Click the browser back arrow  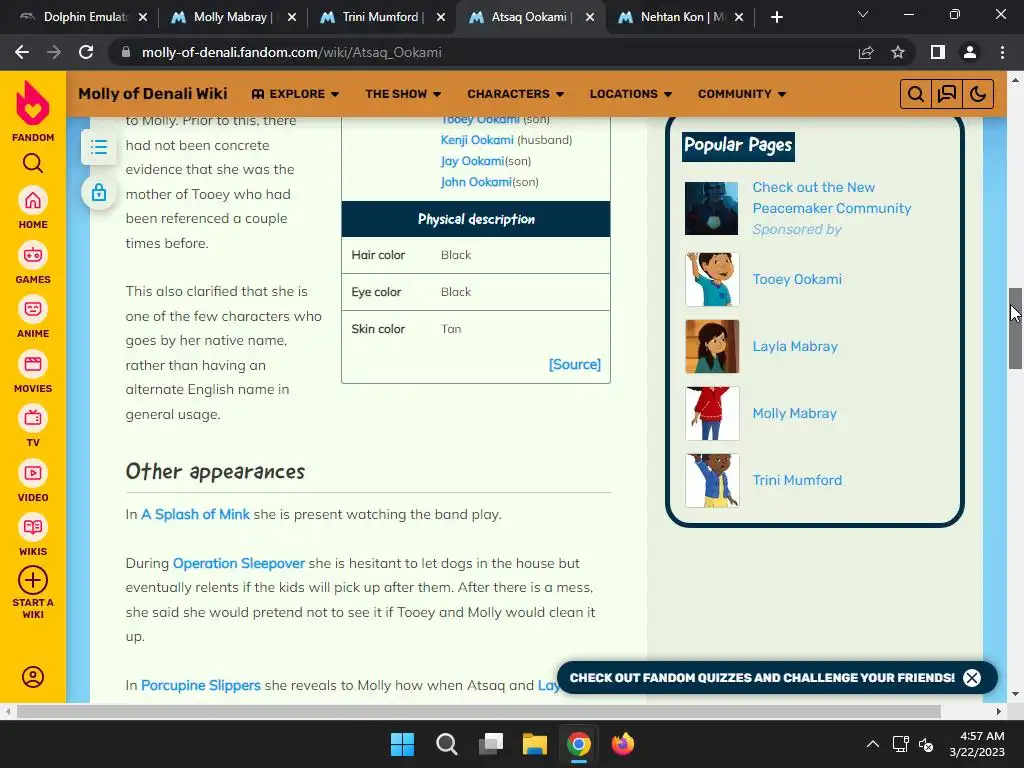tap(22, 52)
